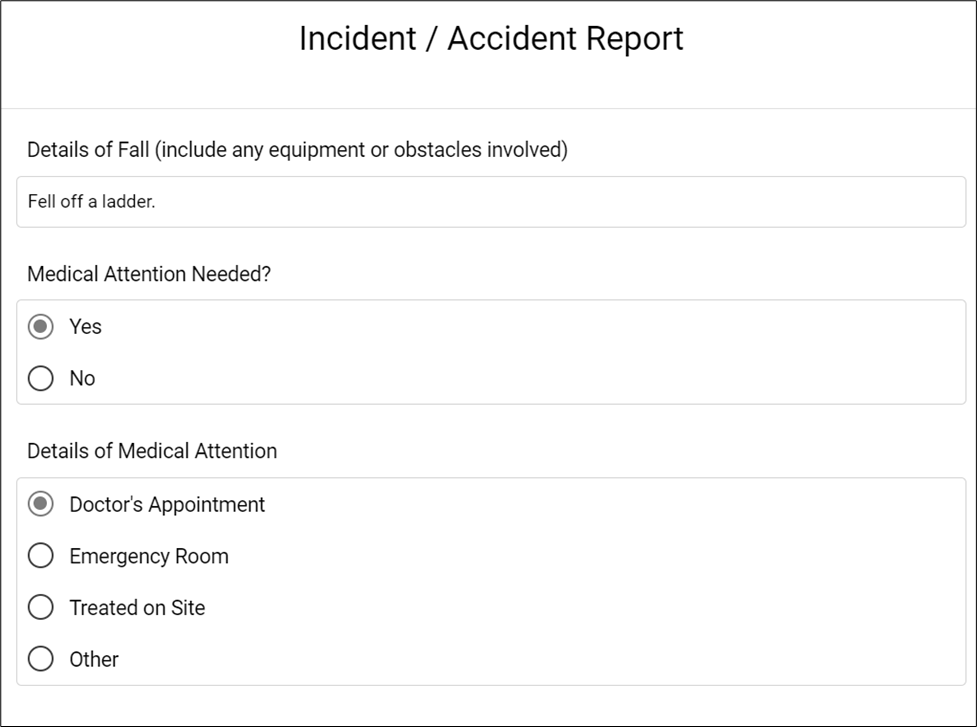Select the Doctor's Appointment radio circle
The height and width of the screenshot is (727, 977).
click(41, 504)
